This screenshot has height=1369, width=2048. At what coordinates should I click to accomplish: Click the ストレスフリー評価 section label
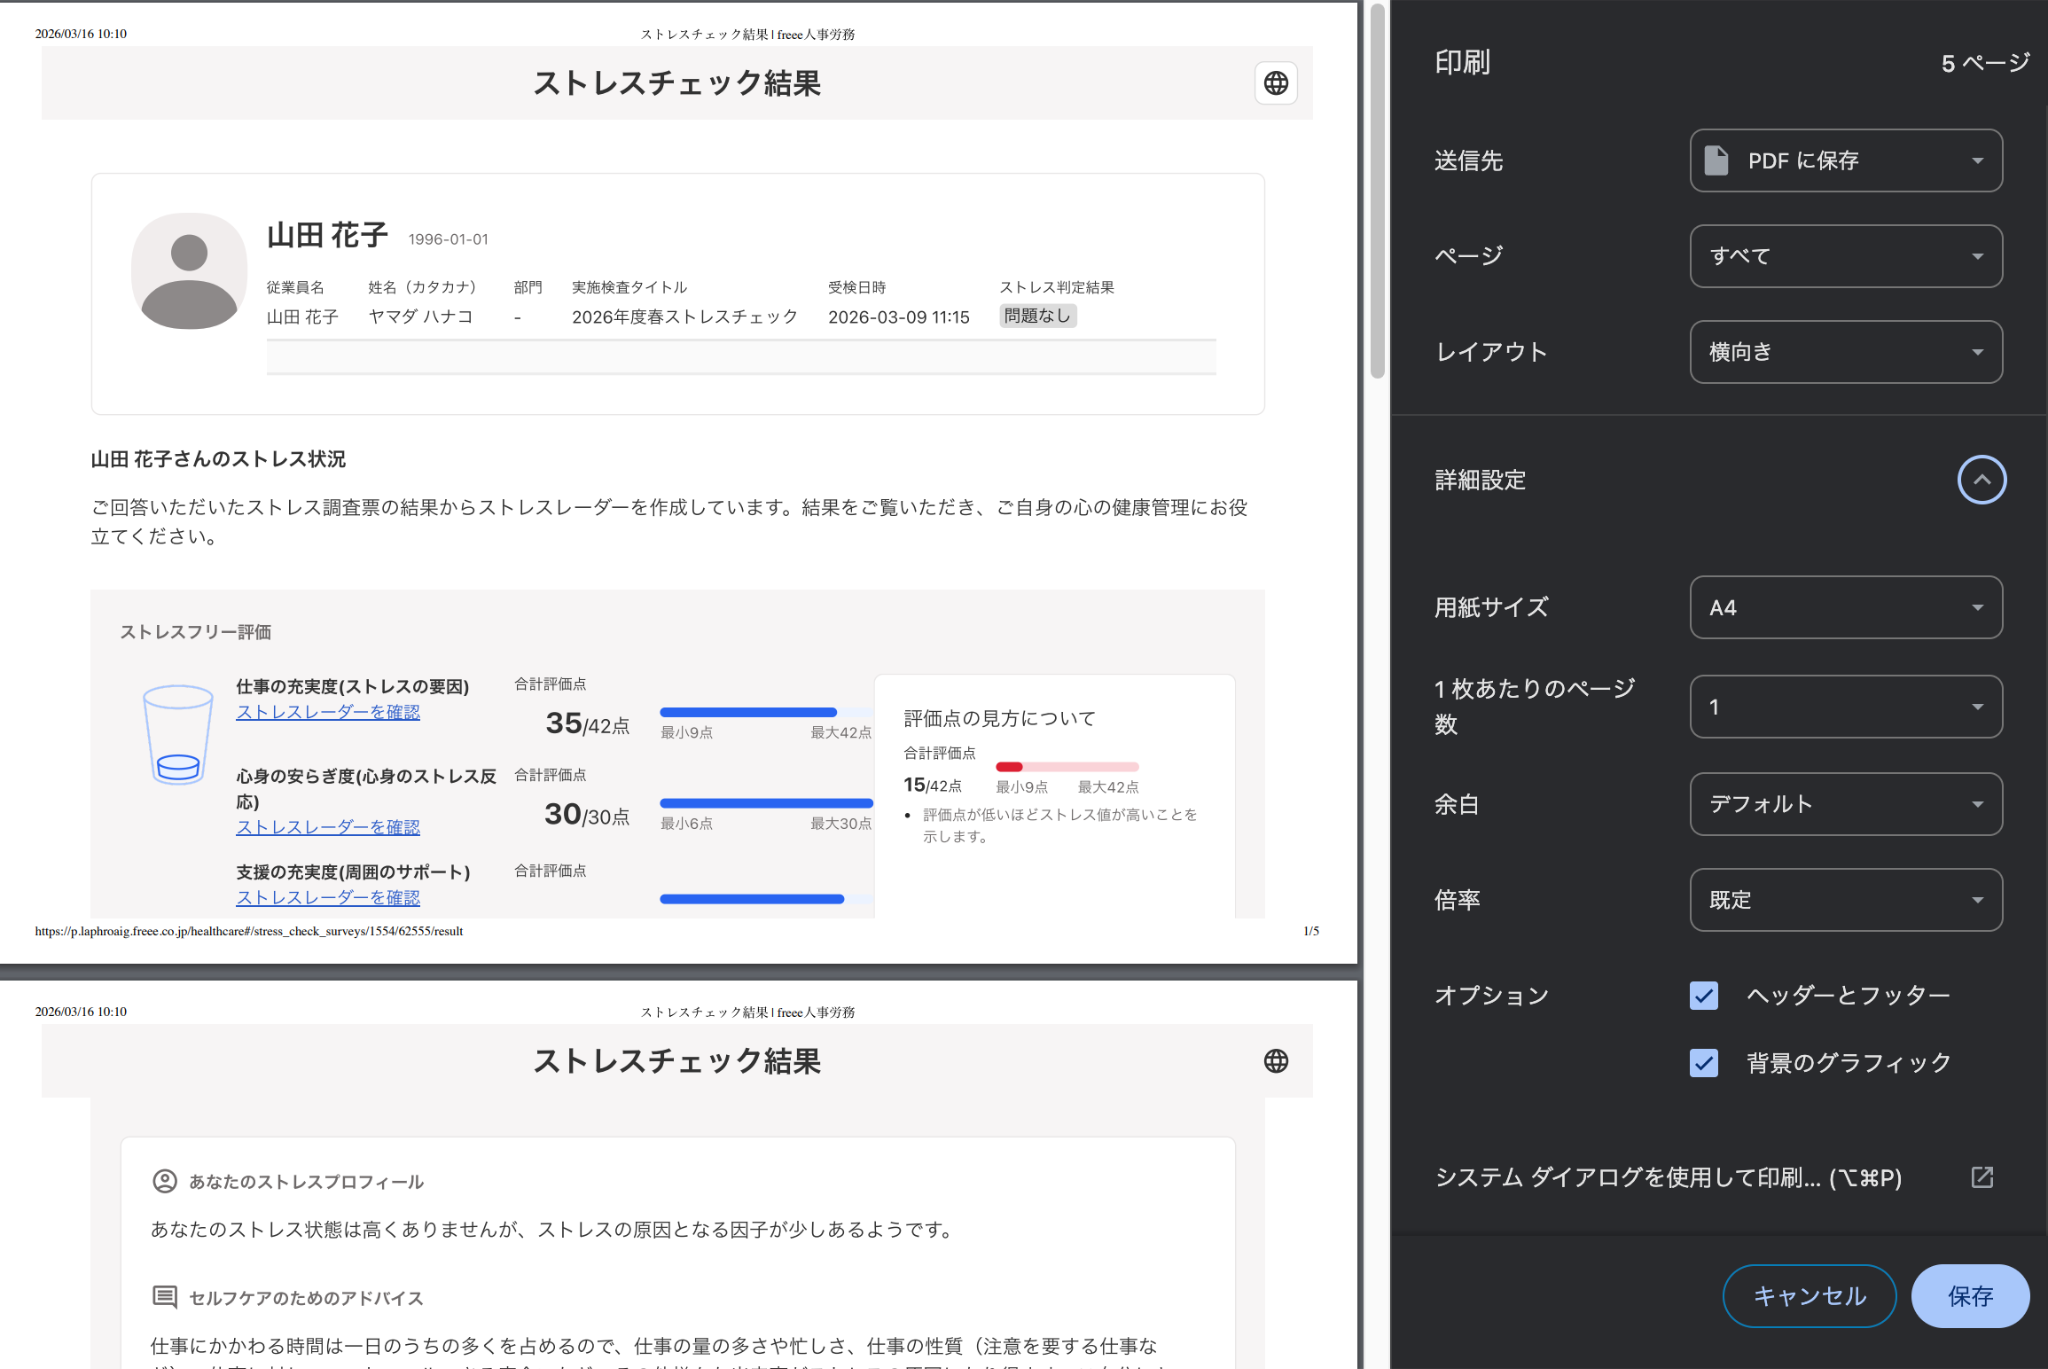click(196, 632)
